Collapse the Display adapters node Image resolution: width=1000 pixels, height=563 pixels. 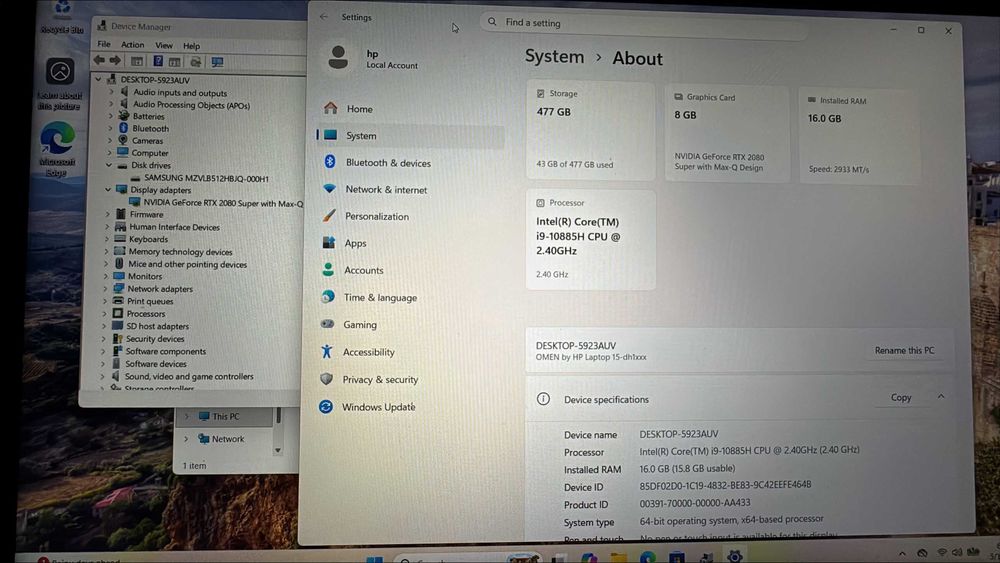click(108, 189)
